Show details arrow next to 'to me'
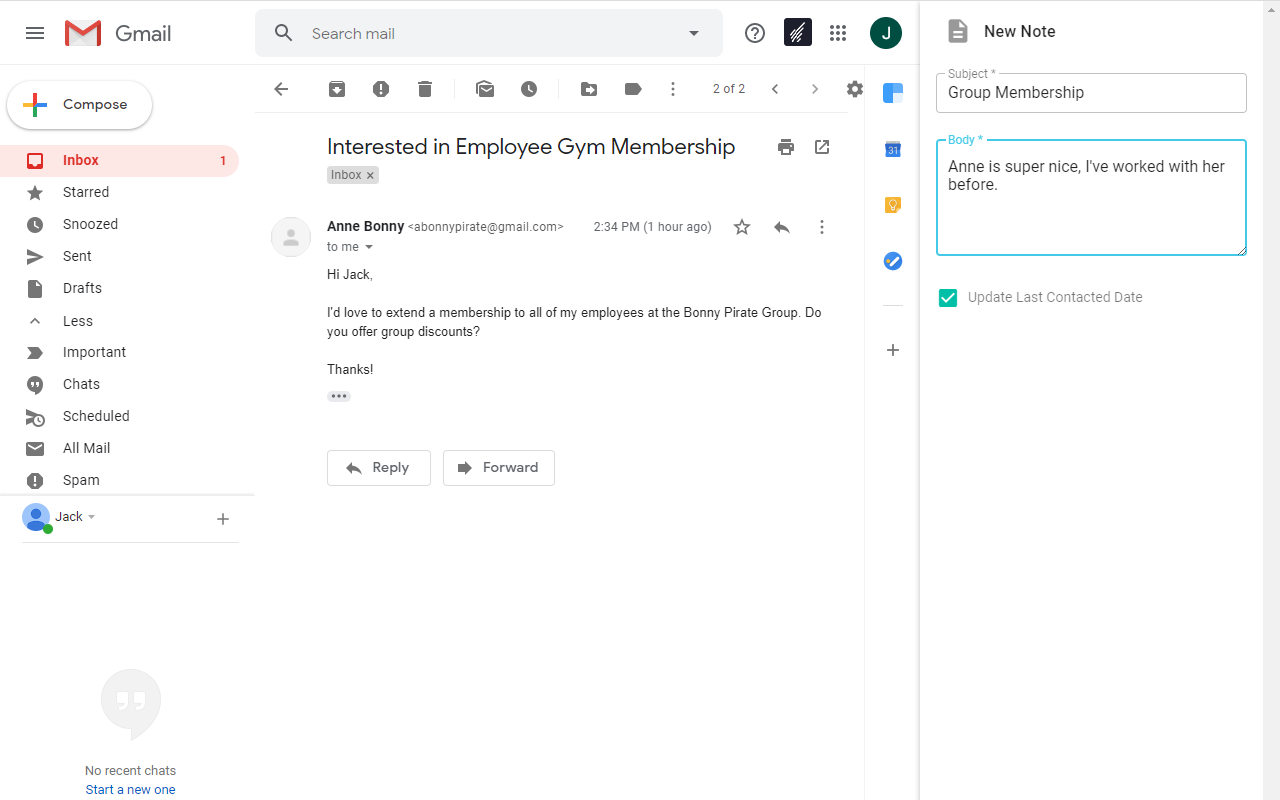Screen dimensions: 1280x800 coord(368,247)
